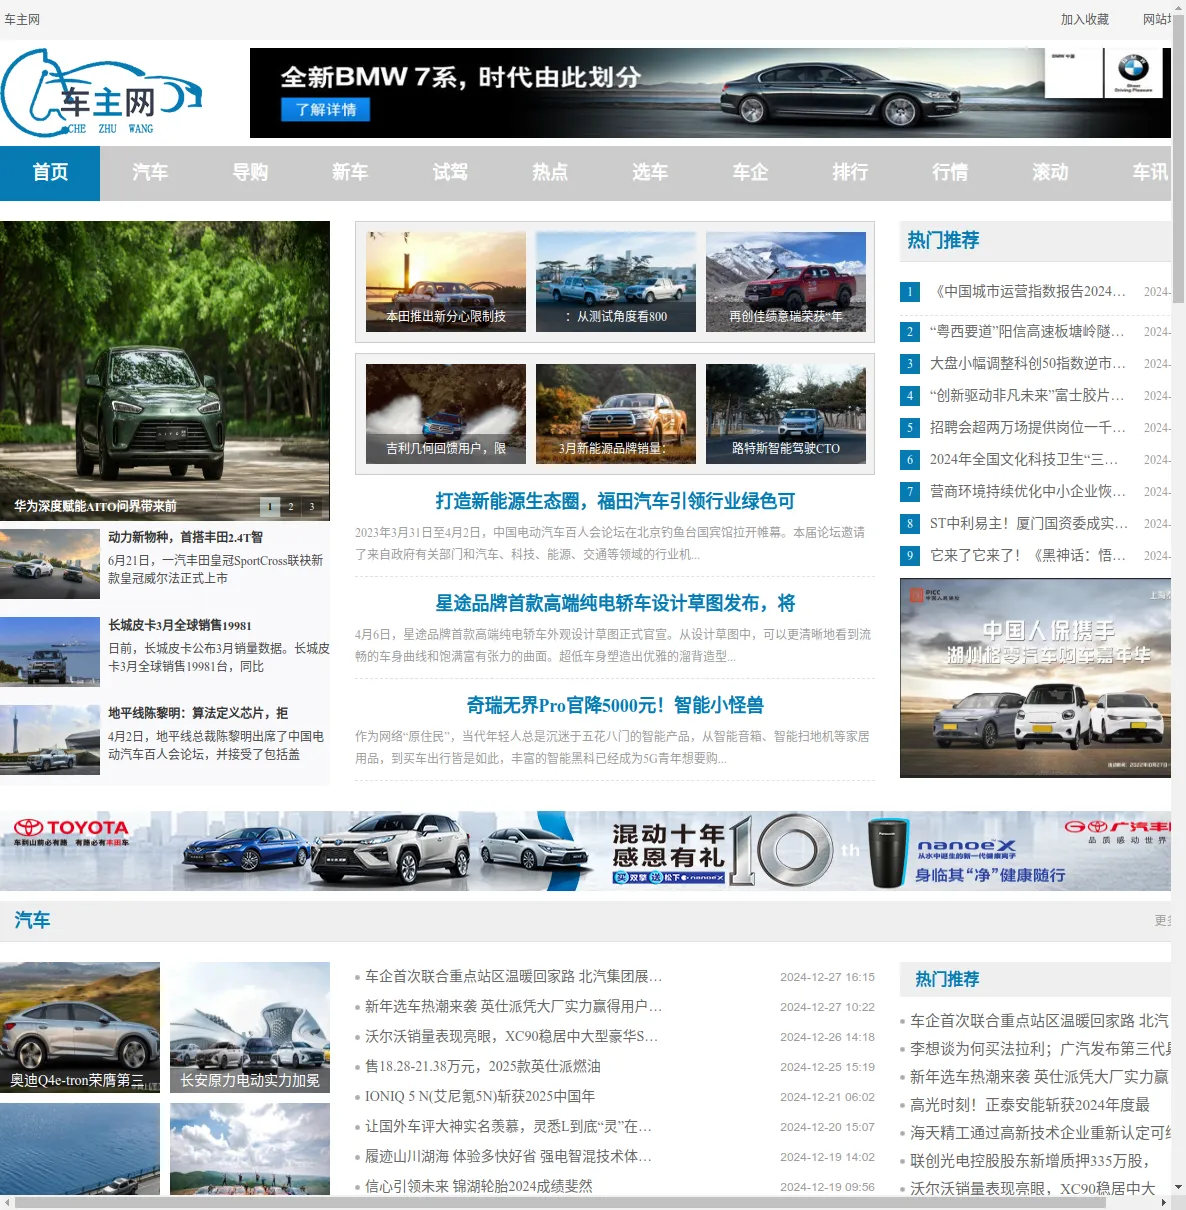Open news 车企首次联合重点站区温暖回家路 北汽集团展
The height and width of the screenshot is (1210, 1186).
[513, 977]
